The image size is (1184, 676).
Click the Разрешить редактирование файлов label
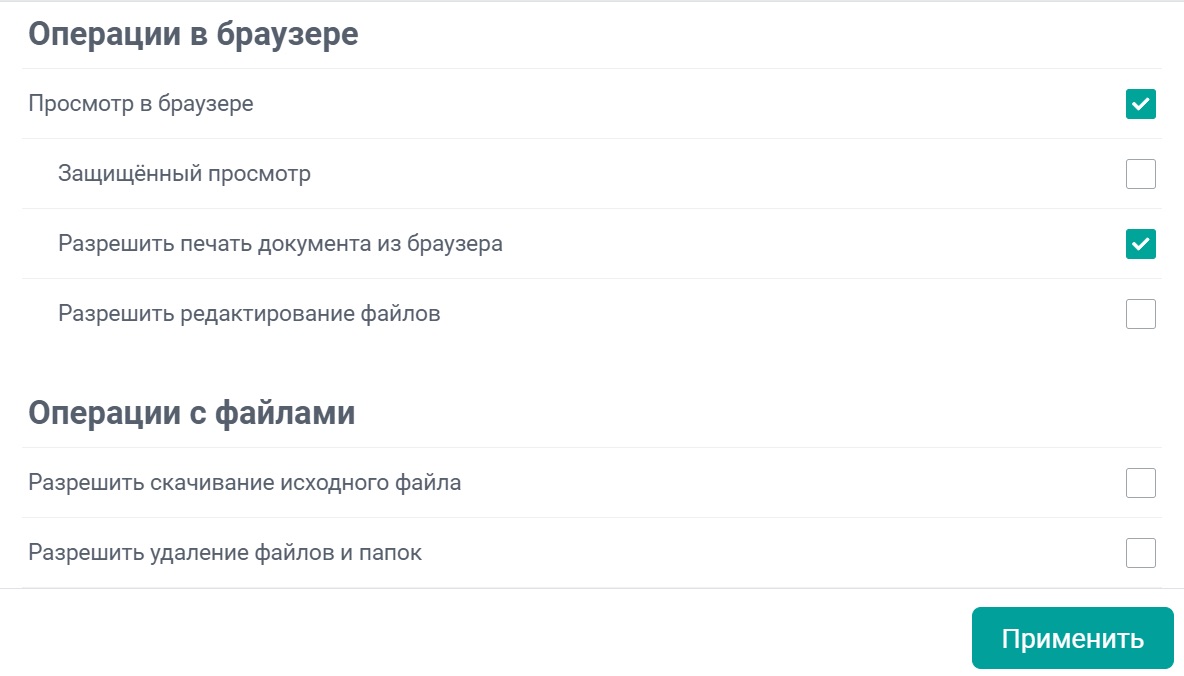coord(249,314)
